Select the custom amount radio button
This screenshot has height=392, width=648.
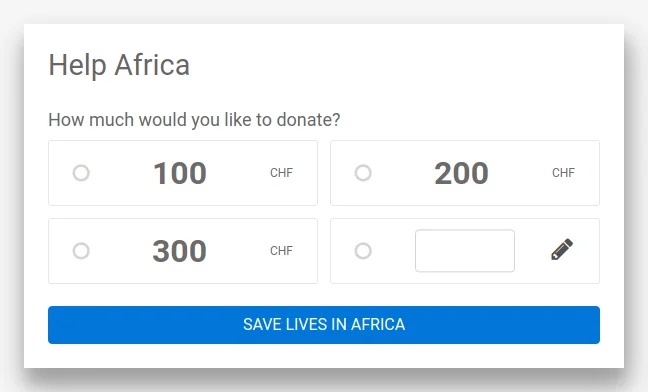(x=363, y=251)
